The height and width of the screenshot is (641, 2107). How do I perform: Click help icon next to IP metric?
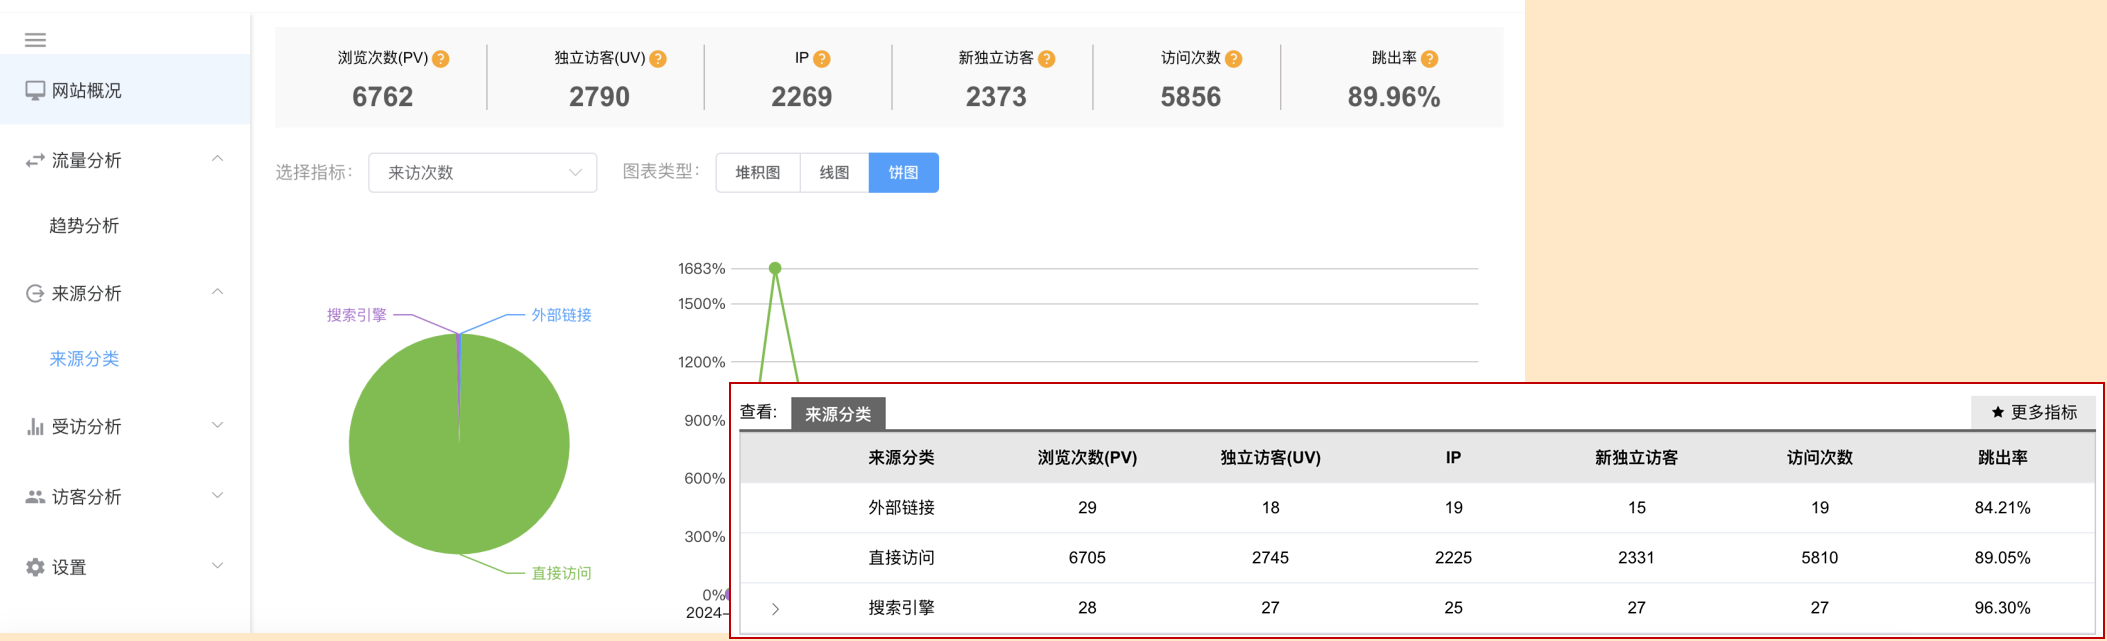[822, 59]
